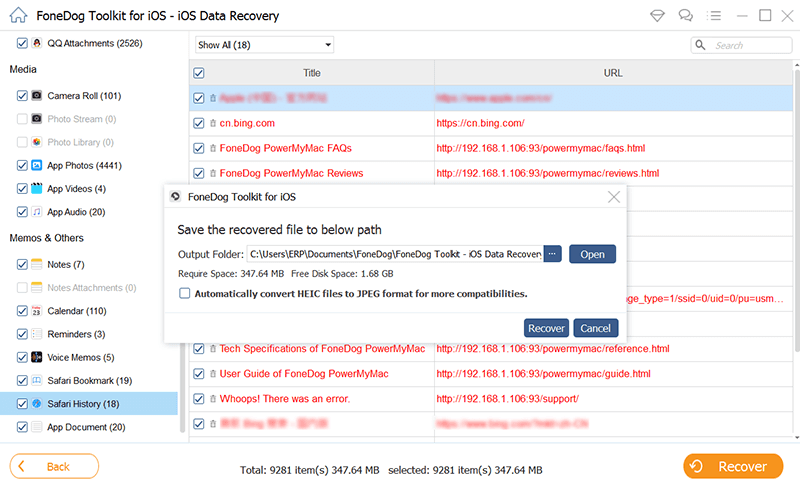
Task: Open the QQ Attachments (2526) category
Action: [95, 43]
